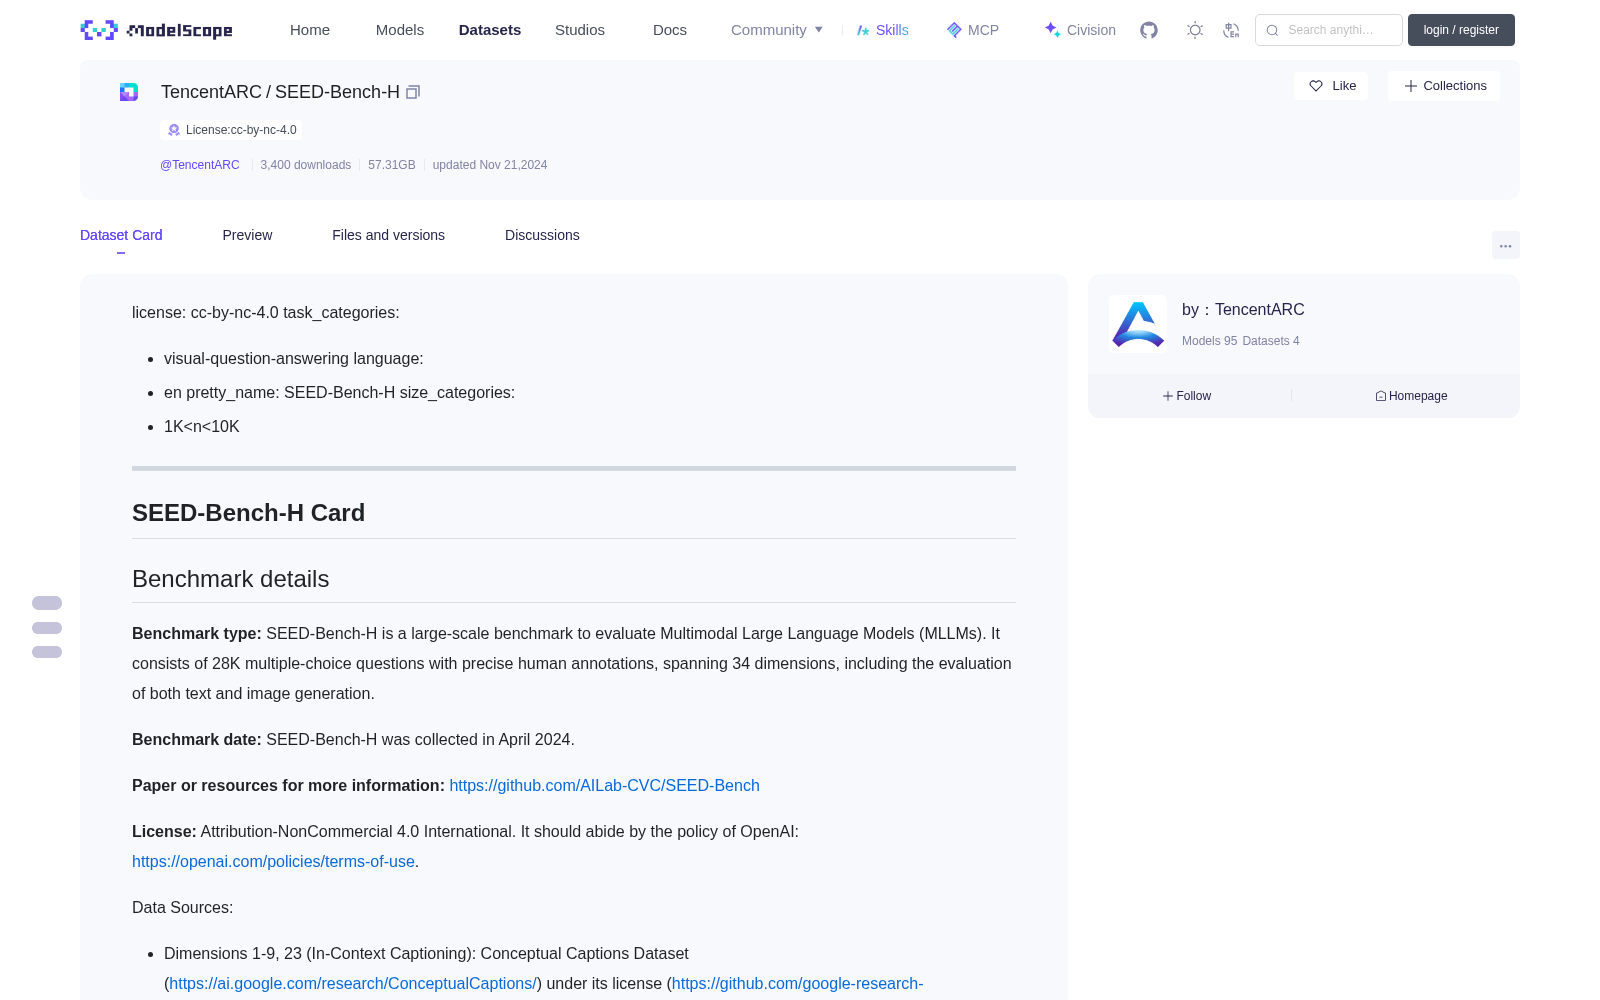Open the OpenAI terms-of-use link

point(273,862)
